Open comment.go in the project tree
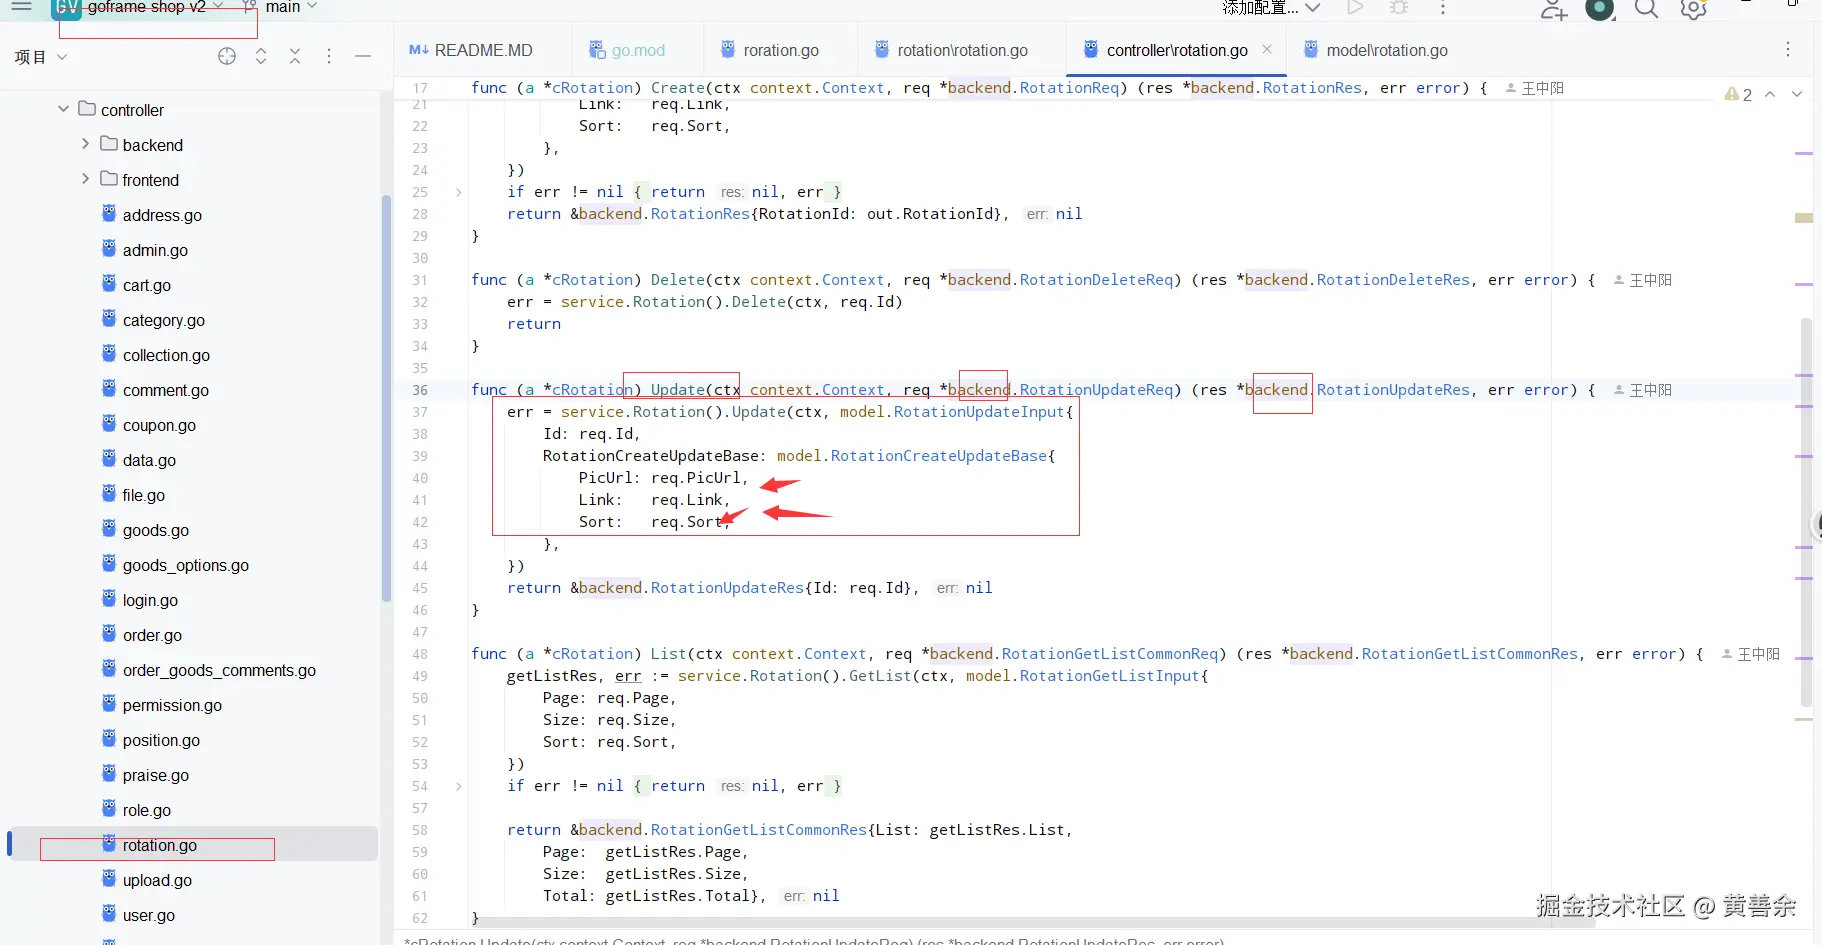This screenshot has height=945, width=1822. pyautogui.click(x=165, y=390)
